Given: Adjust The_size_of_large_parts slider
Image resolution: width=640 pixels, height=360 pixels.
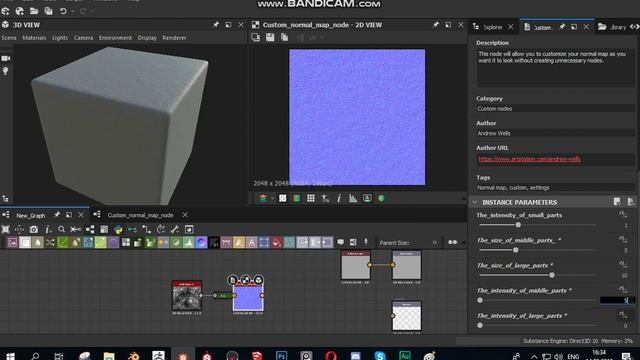Looking at the screenshot, I should (537, 275).
